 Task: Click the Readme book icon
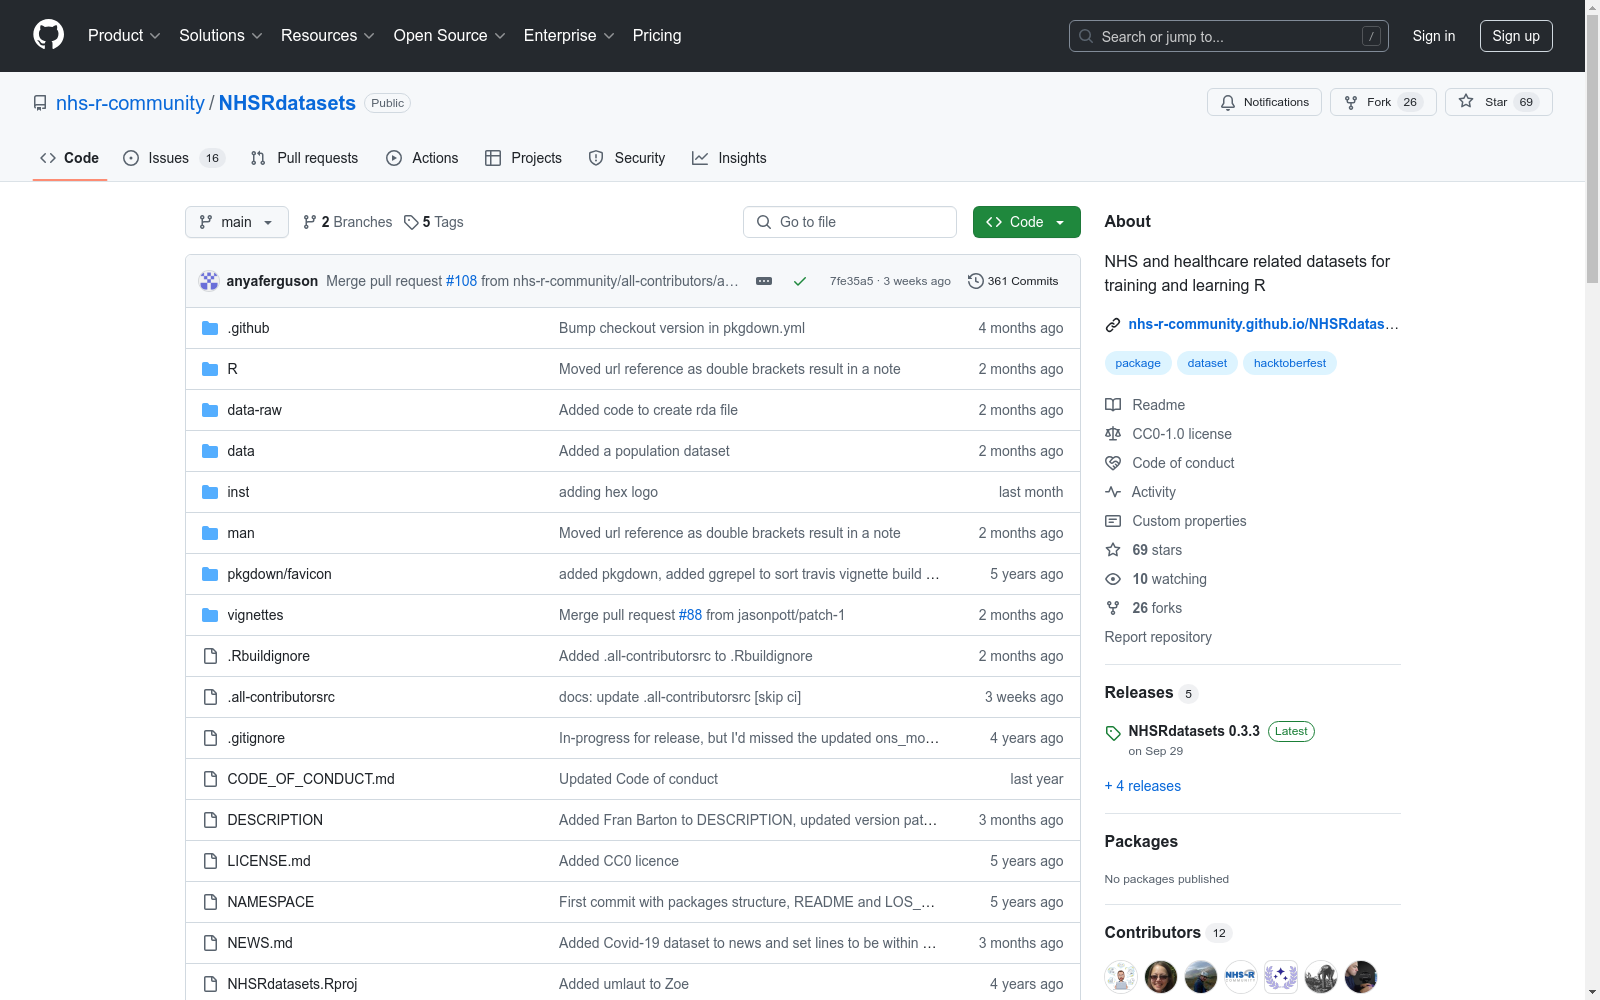tap(1113, 405)
